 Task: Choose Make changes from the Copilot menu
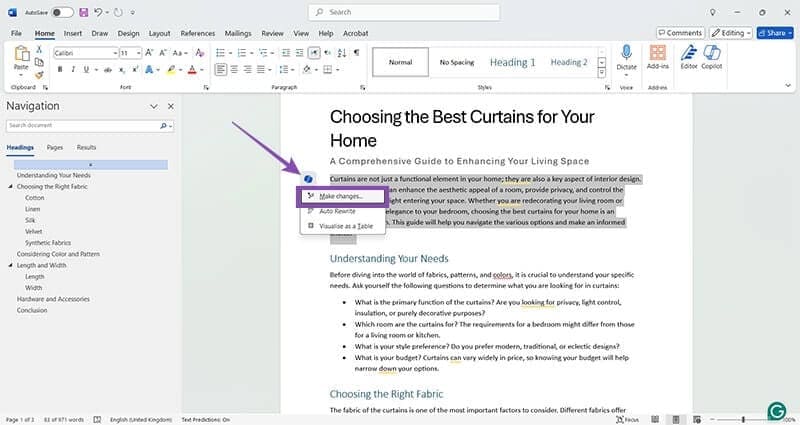(341, 197)
